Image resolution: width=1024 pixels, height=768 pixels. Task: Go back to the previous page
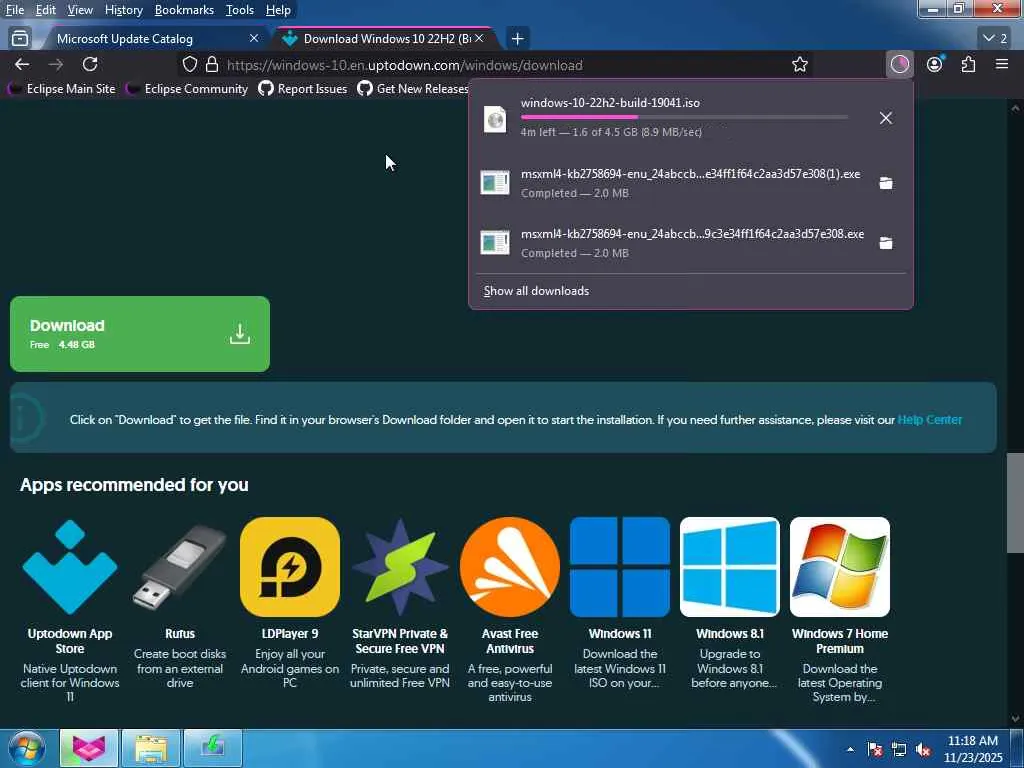[22, 64]
